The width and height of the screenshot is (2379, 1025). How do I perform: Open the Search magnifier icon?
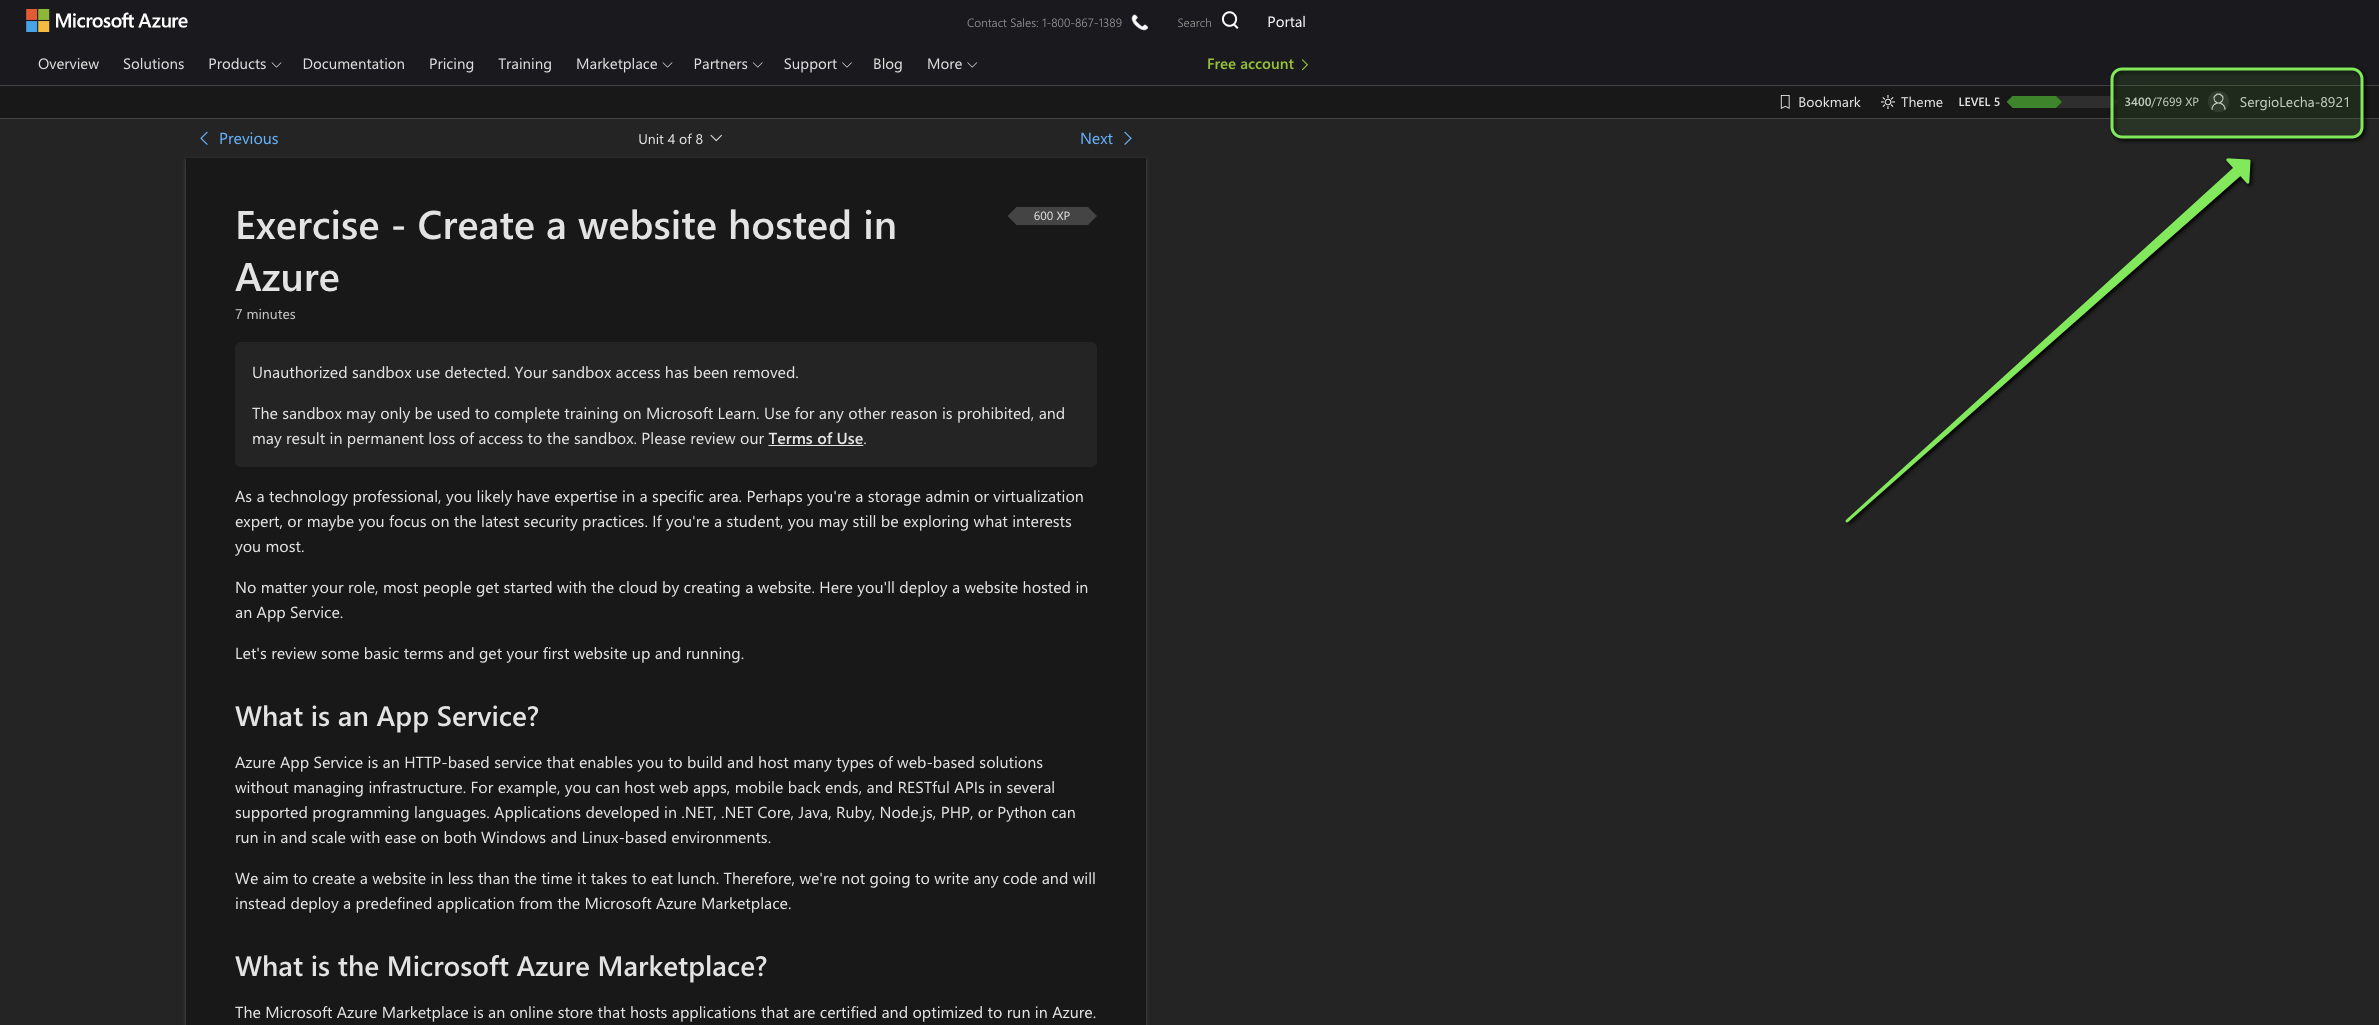pyautogui.click(x=1229, y=19)
